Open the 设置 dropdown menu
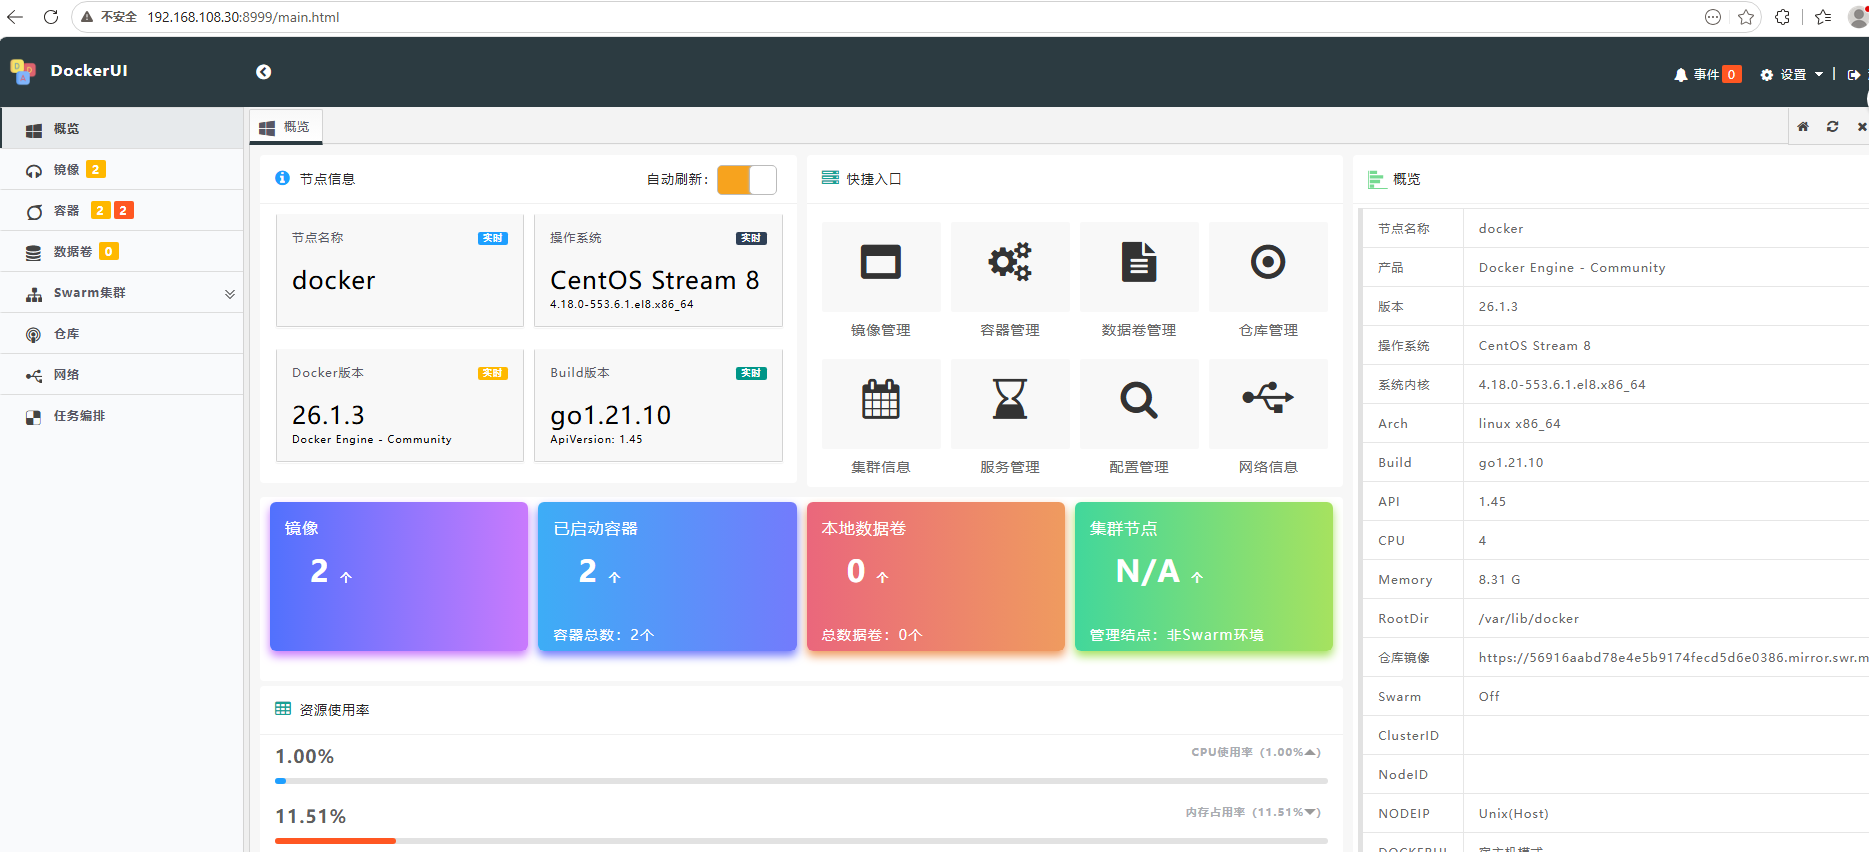This screenshot has width=1869, height=852. coord(1791,75)
